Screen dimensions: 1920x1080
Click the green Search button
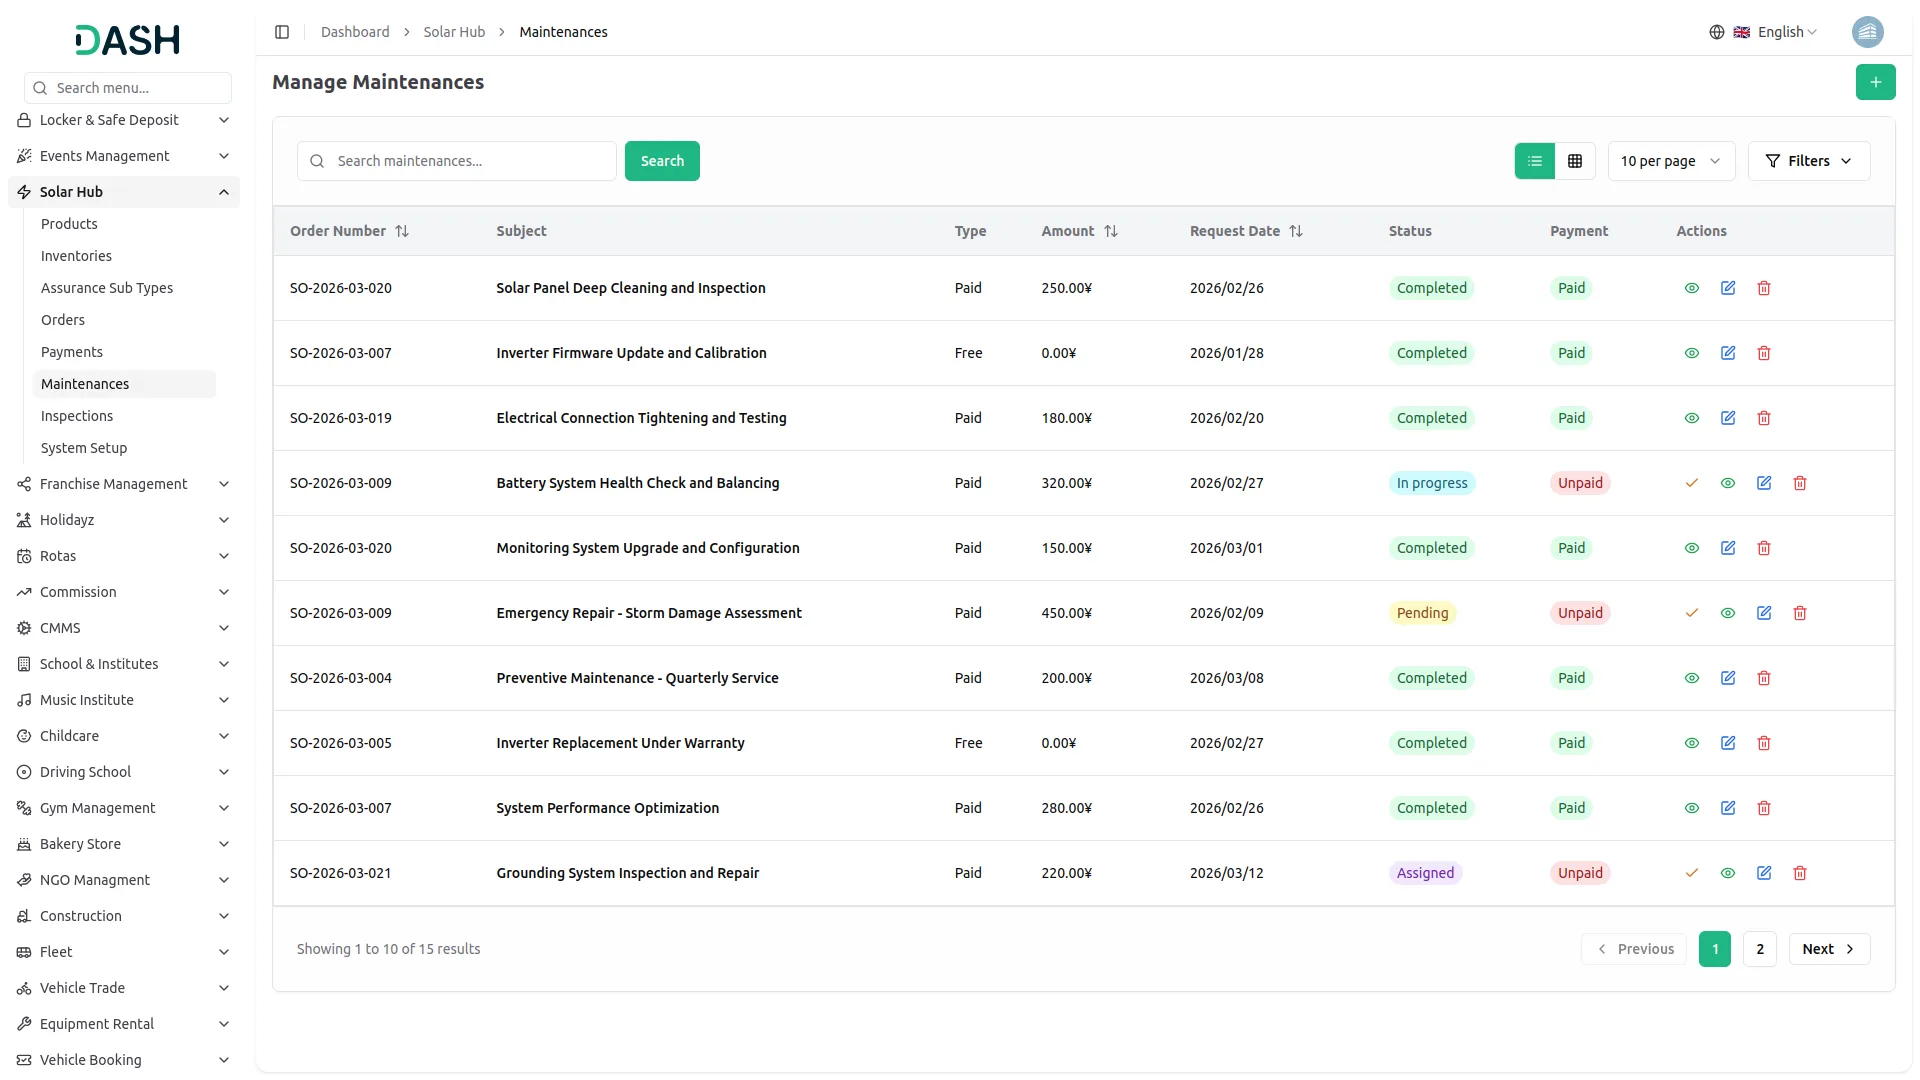662,161
